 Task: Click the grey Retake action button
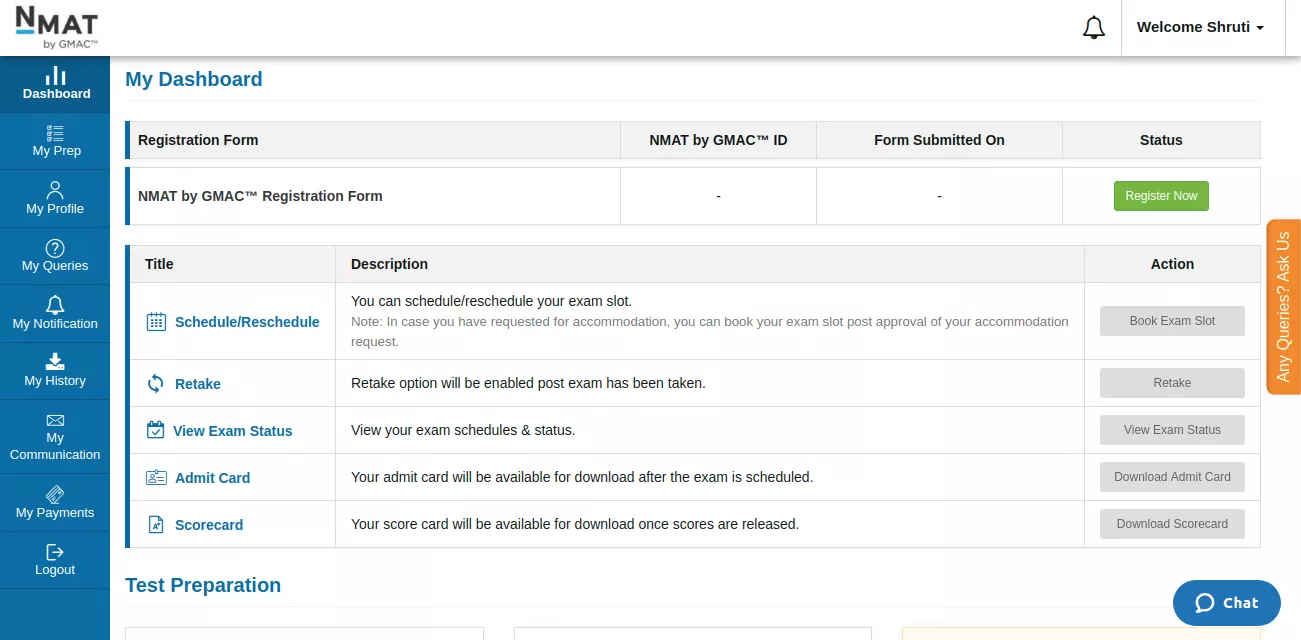click(1172, 383)
